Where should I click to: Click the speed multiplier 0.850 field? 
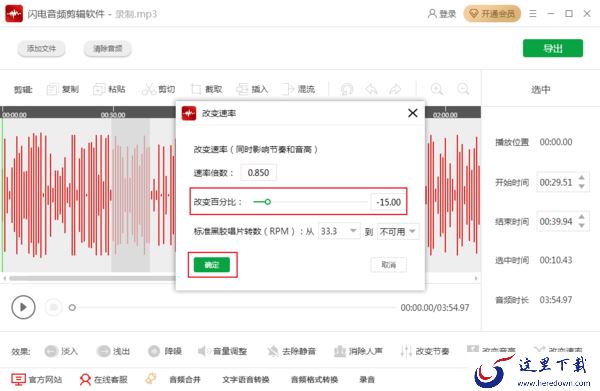(x=258, y=173)
